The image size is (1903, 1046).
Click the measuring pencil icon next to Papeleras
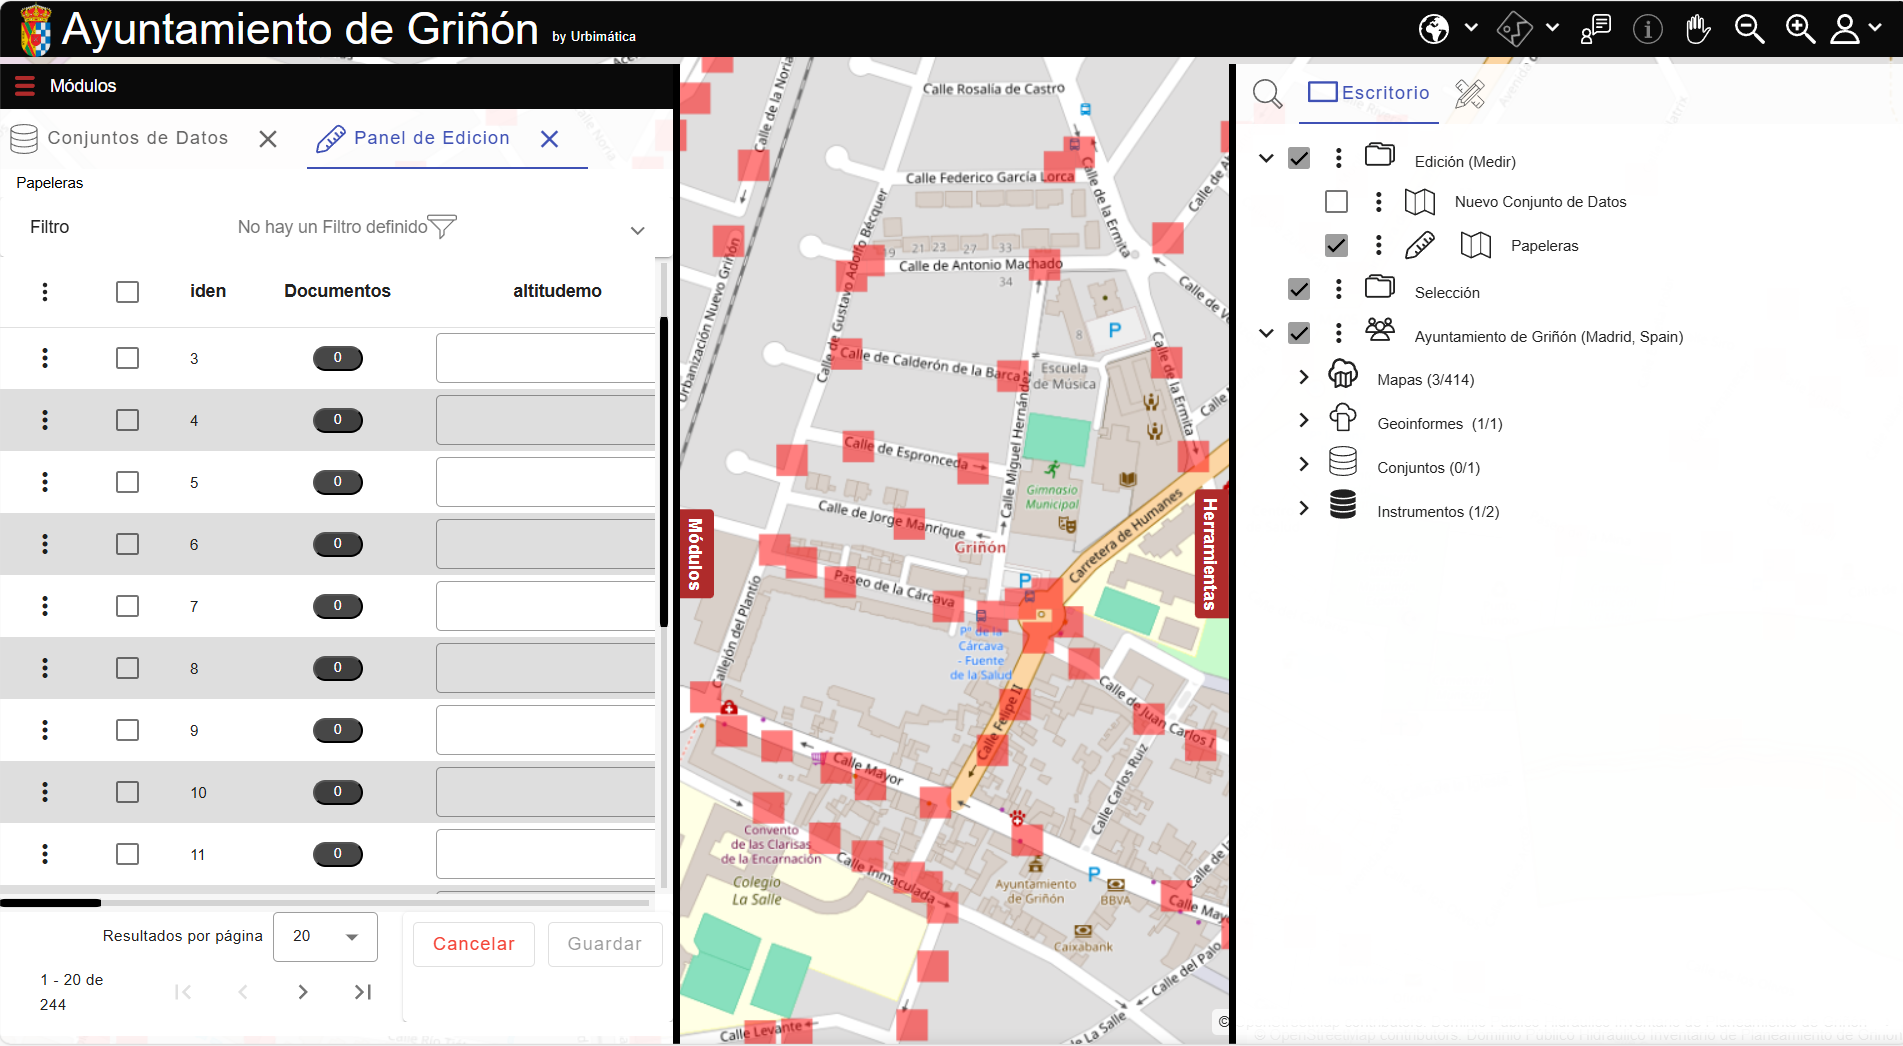tap(1420, 245)
